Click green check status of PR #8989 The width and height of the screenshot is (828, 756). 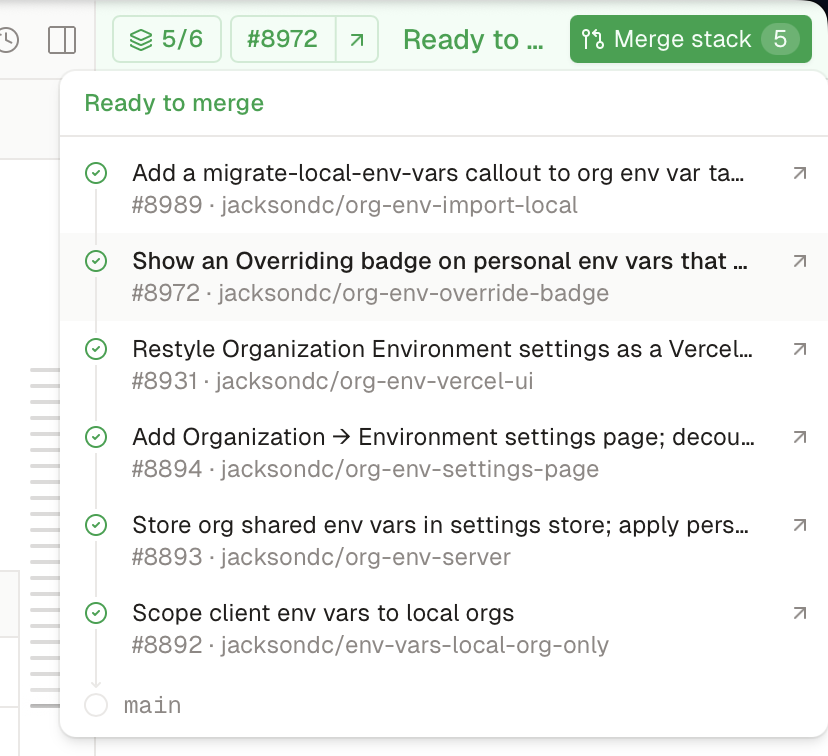(x=96, y=173)
